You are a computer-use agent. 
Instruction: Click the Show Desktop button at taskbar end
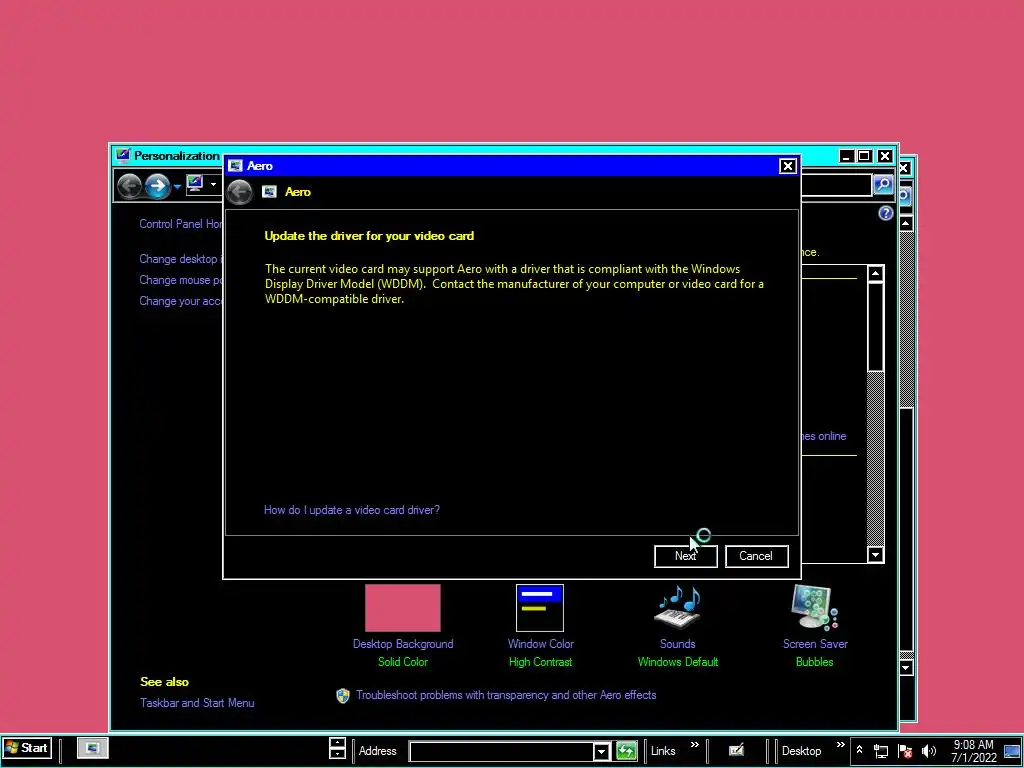coord(1012,752)
